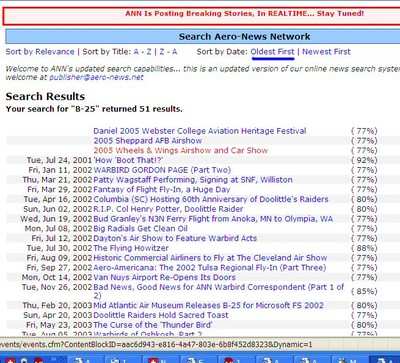Image resolution: width=400 pixels, height=363 pixels.
Task: Open WARBIRD GORDON PAGE (Part Two)
Action: coord(162,170)
